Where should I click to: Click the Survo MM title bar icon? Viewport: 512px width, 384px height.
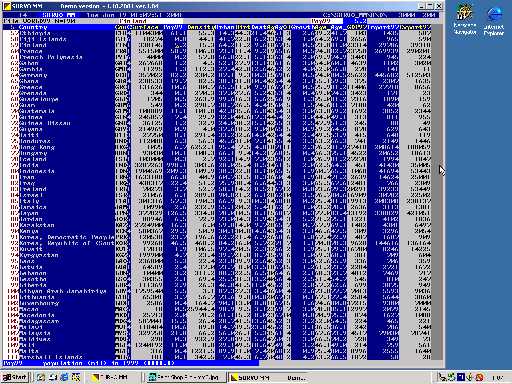click(7, 6)
